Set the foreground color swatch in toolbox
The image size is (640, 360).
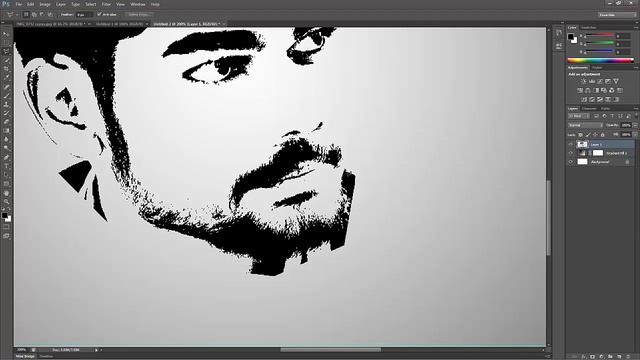(4, 215)
